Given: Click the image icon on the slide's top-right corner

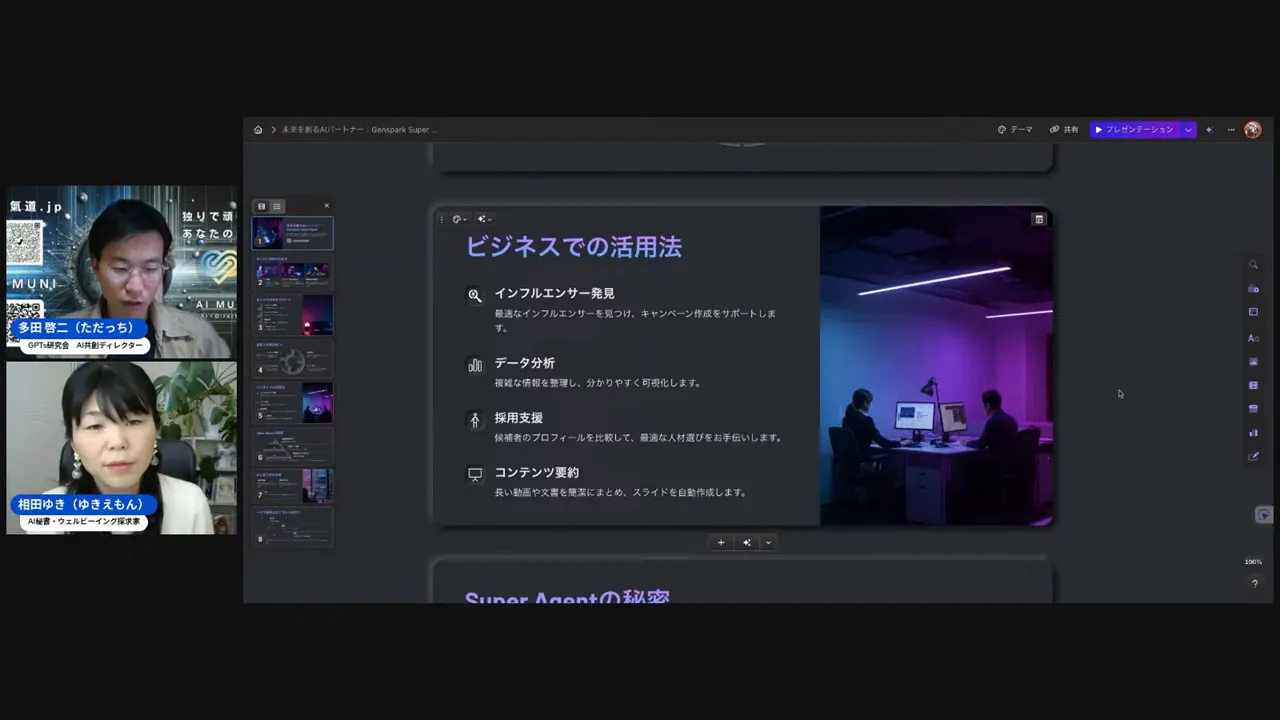Looking at the screenshot, I should click(x=1039, y=219).
